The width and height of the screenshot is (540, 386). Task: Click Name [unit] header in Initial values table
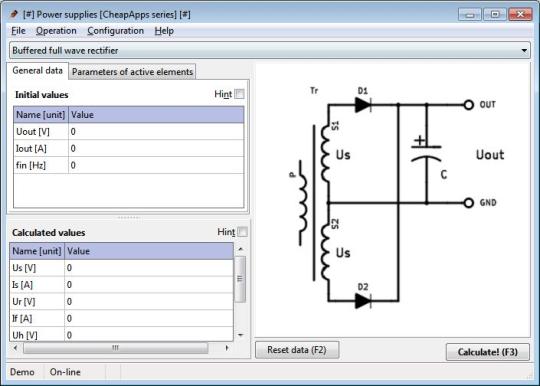[41, 115]
